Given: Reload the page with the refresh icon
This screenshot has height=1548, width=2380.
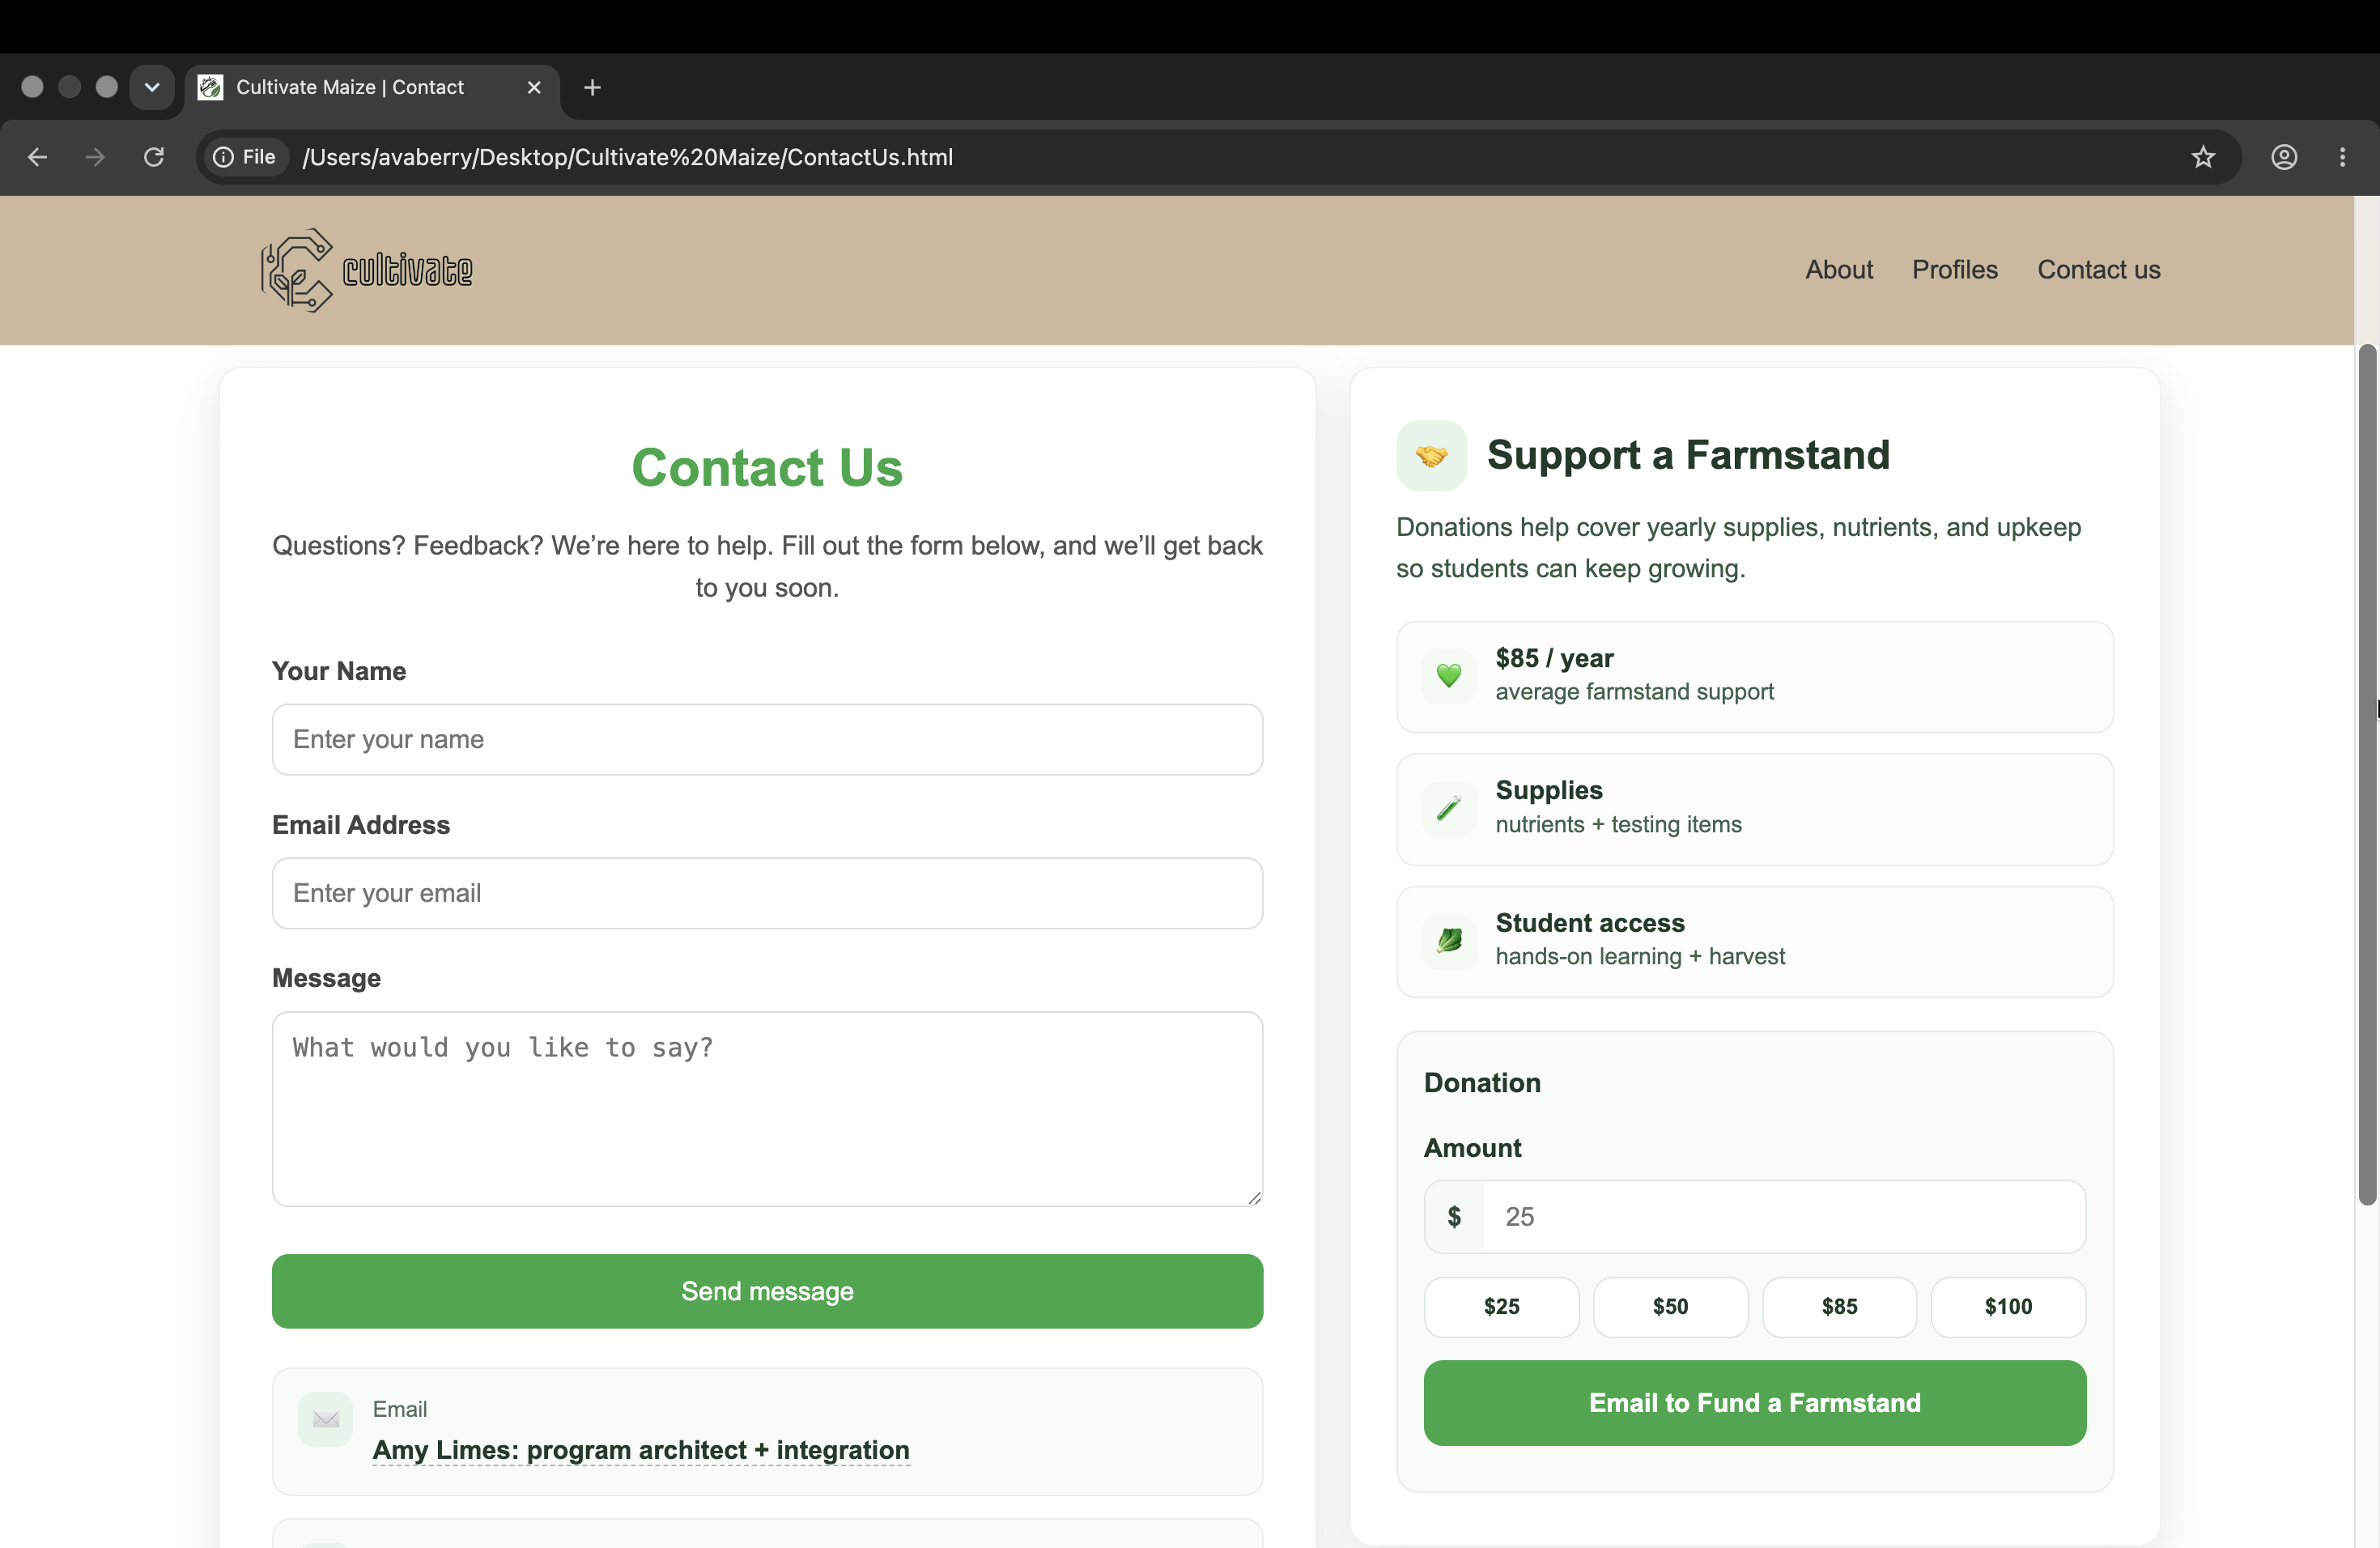Looking at the screenshot, I should pos(154,157).
